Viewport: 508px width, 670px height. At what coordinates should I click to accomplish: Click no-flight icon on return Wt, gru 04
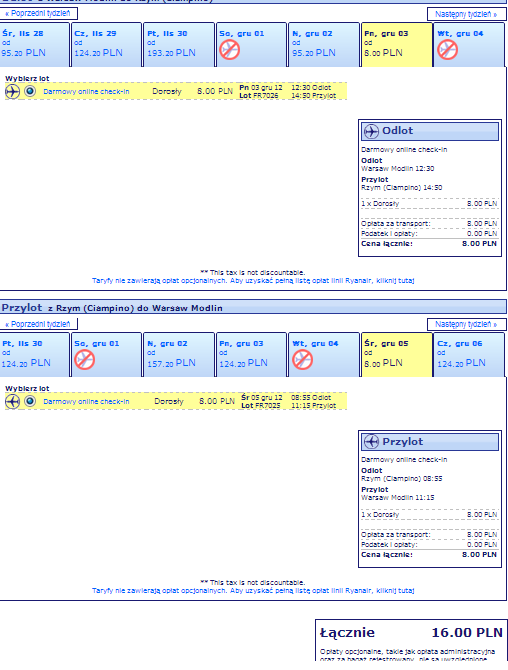[x=302, y=360]
